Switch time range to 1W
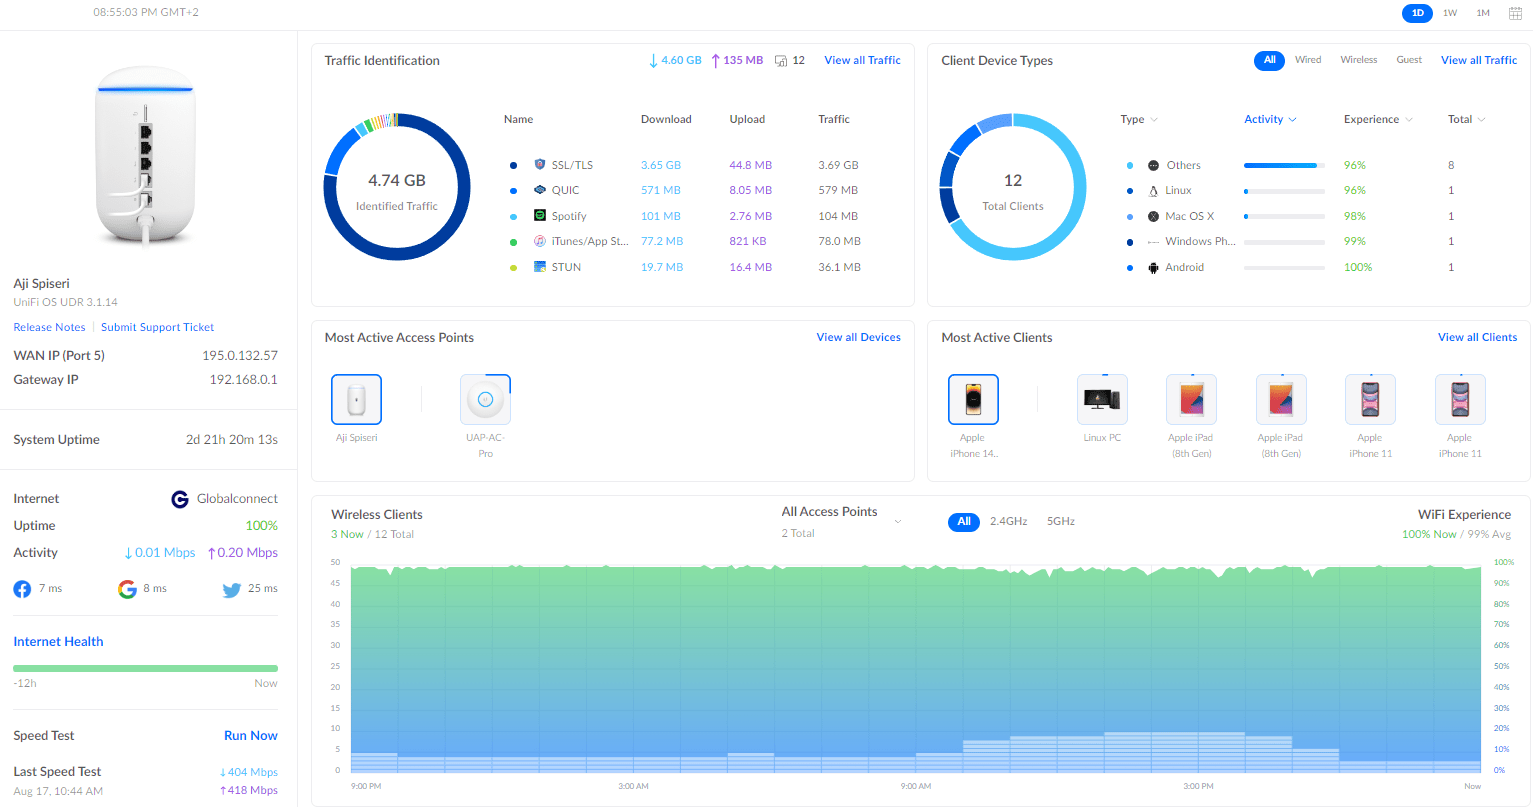This screenshot has height=807, width=1533. [1450, 13]
